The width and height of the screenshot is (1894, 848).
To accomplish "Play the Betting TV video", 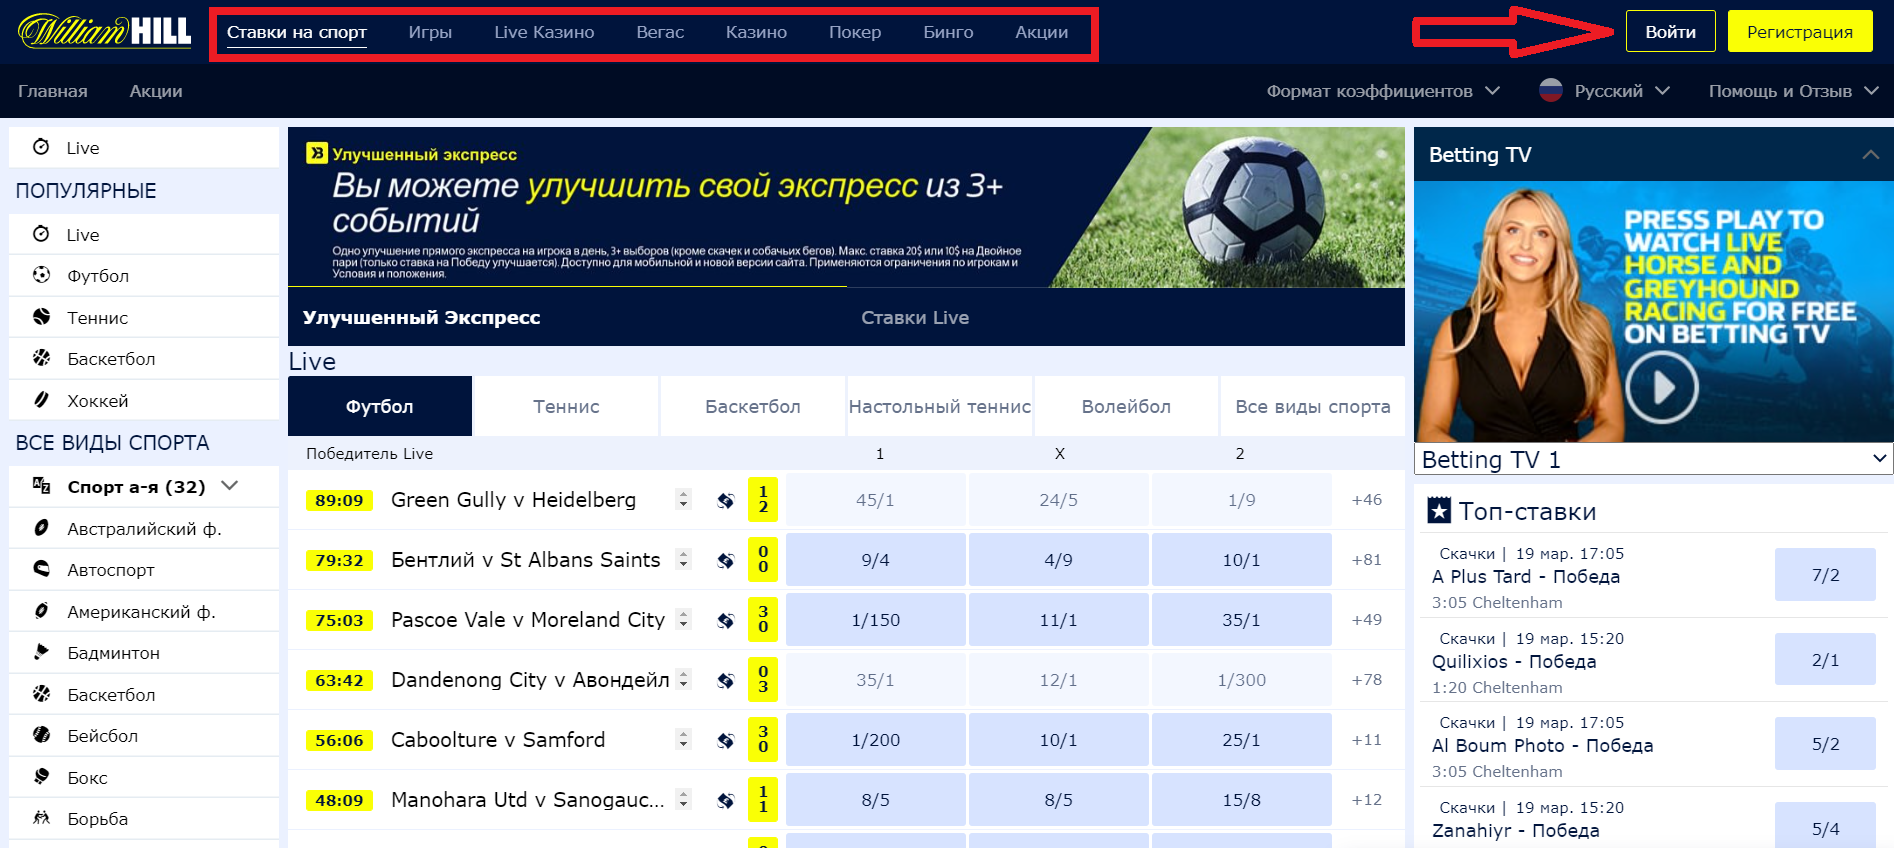I will pos(1661,387).
